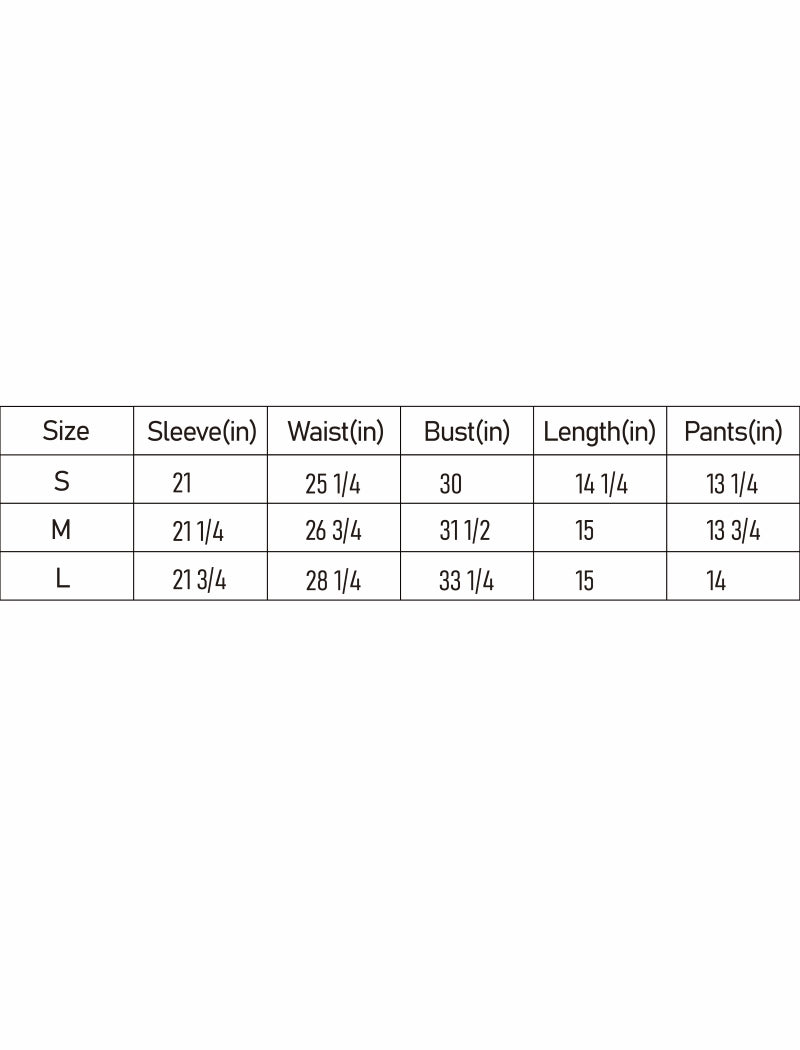Click the Pants(in) column header
This screenshot has height=1050, width=800.
(x=733, y=432)
